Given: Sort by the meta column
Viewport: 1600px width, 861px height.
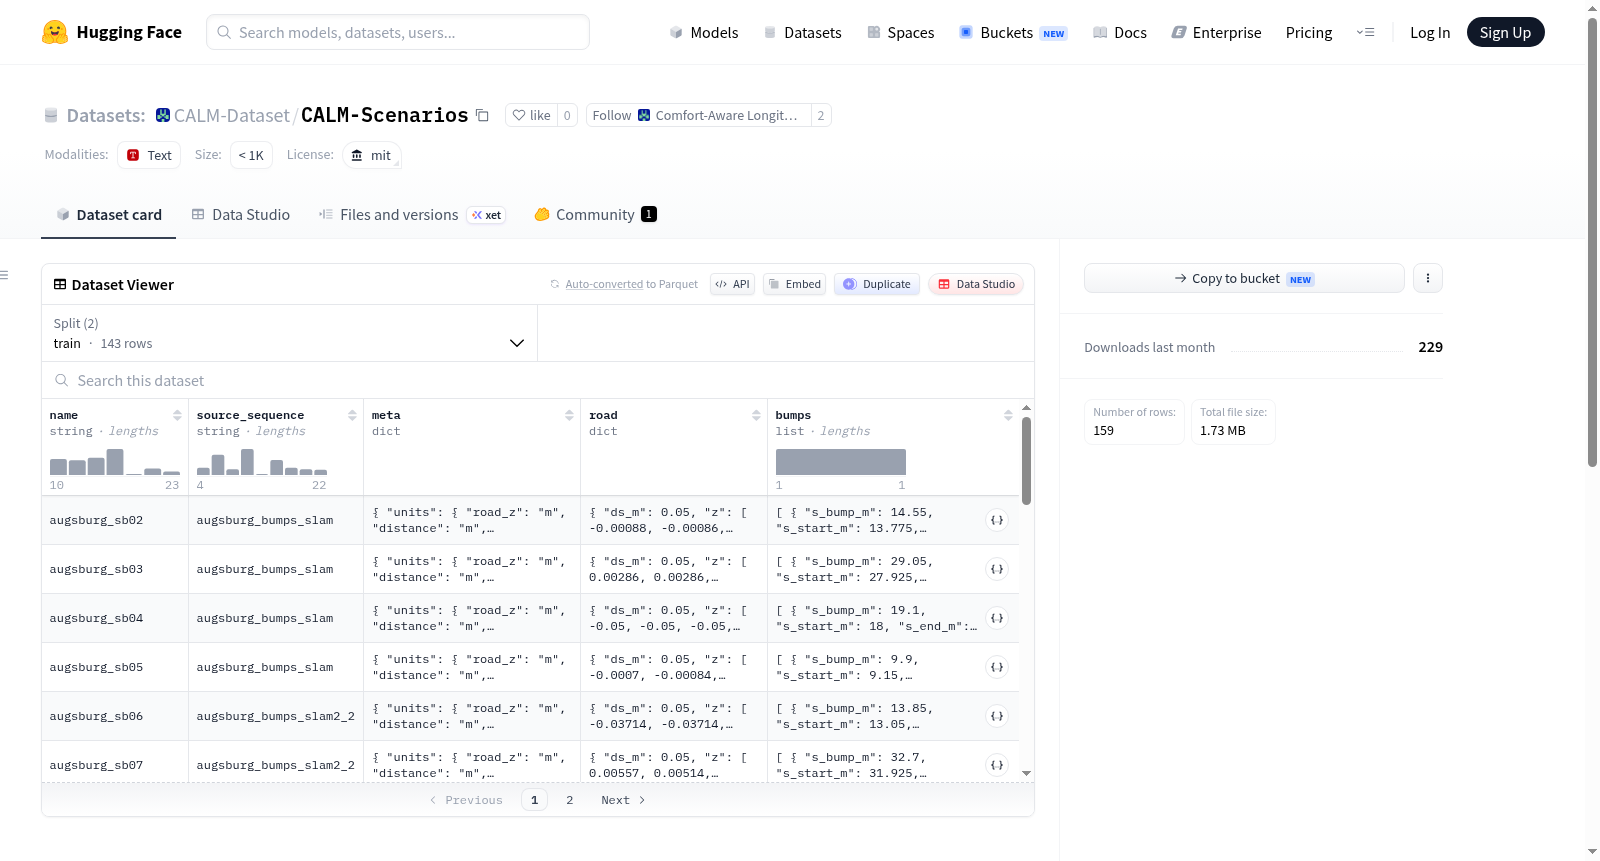Looking at the screenshot, I should [x=569, y=415].
